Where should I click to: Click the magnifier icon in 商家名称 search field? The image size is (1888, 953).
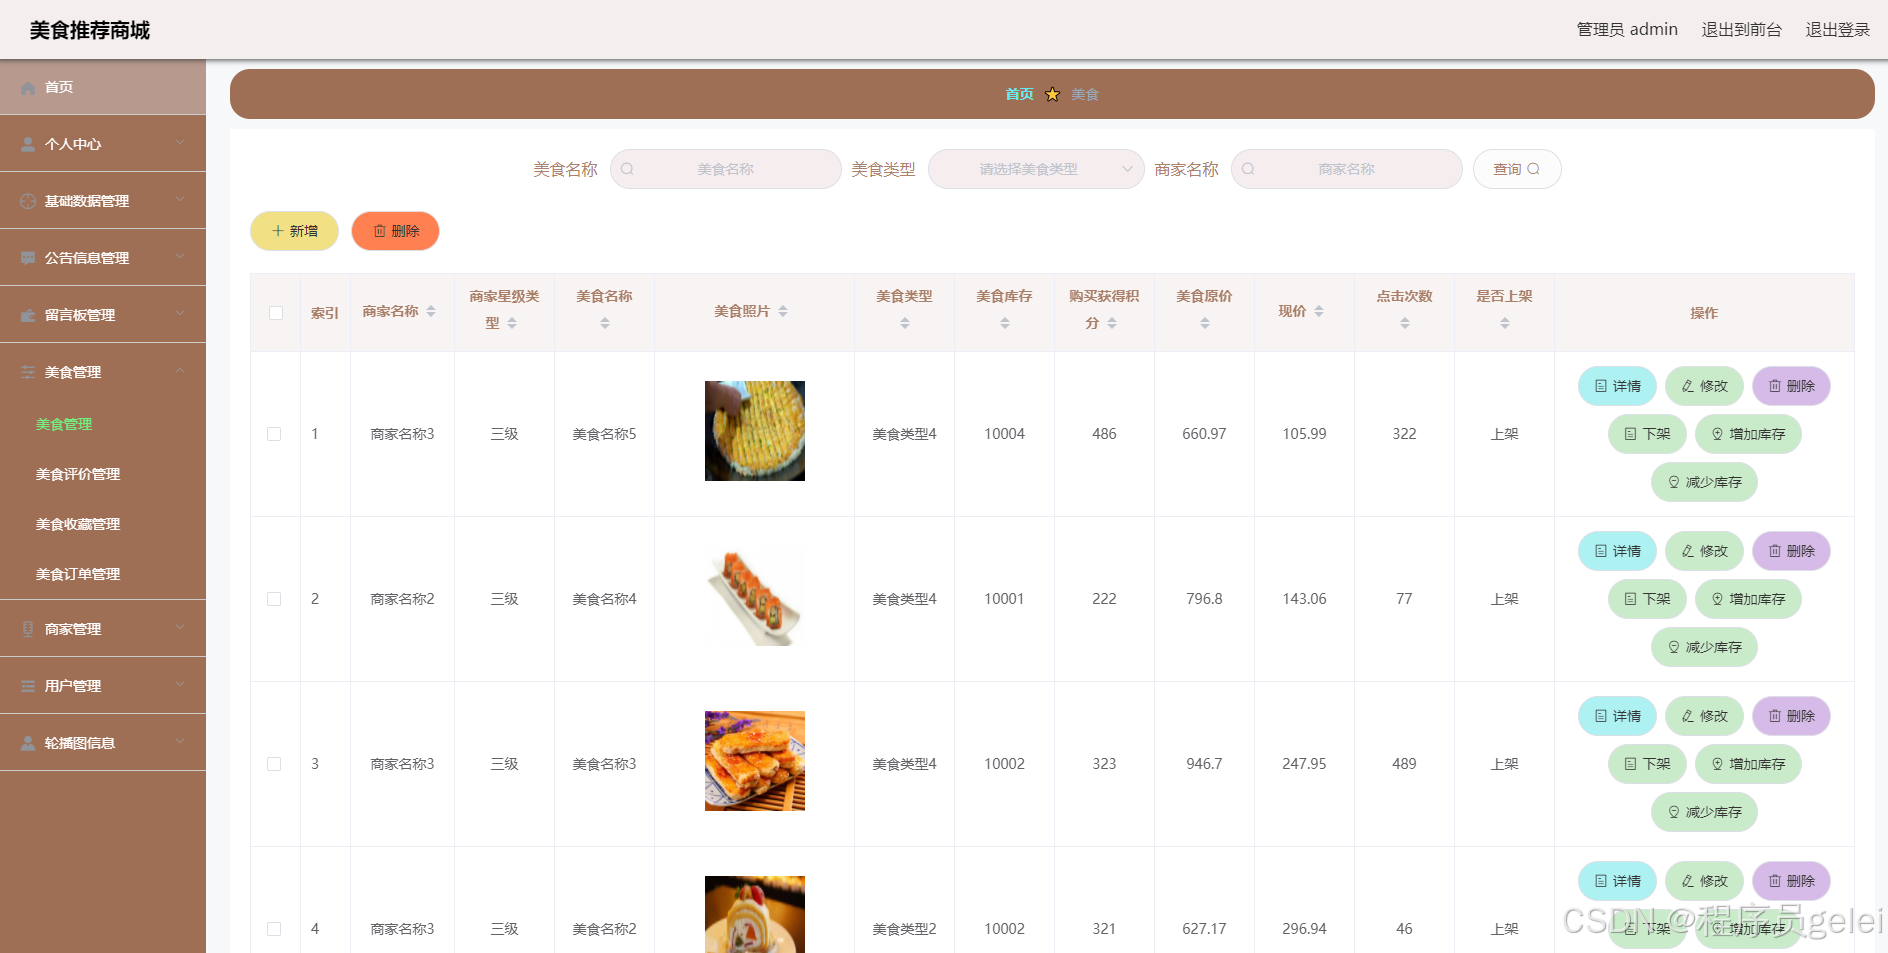pos(1248,170)
